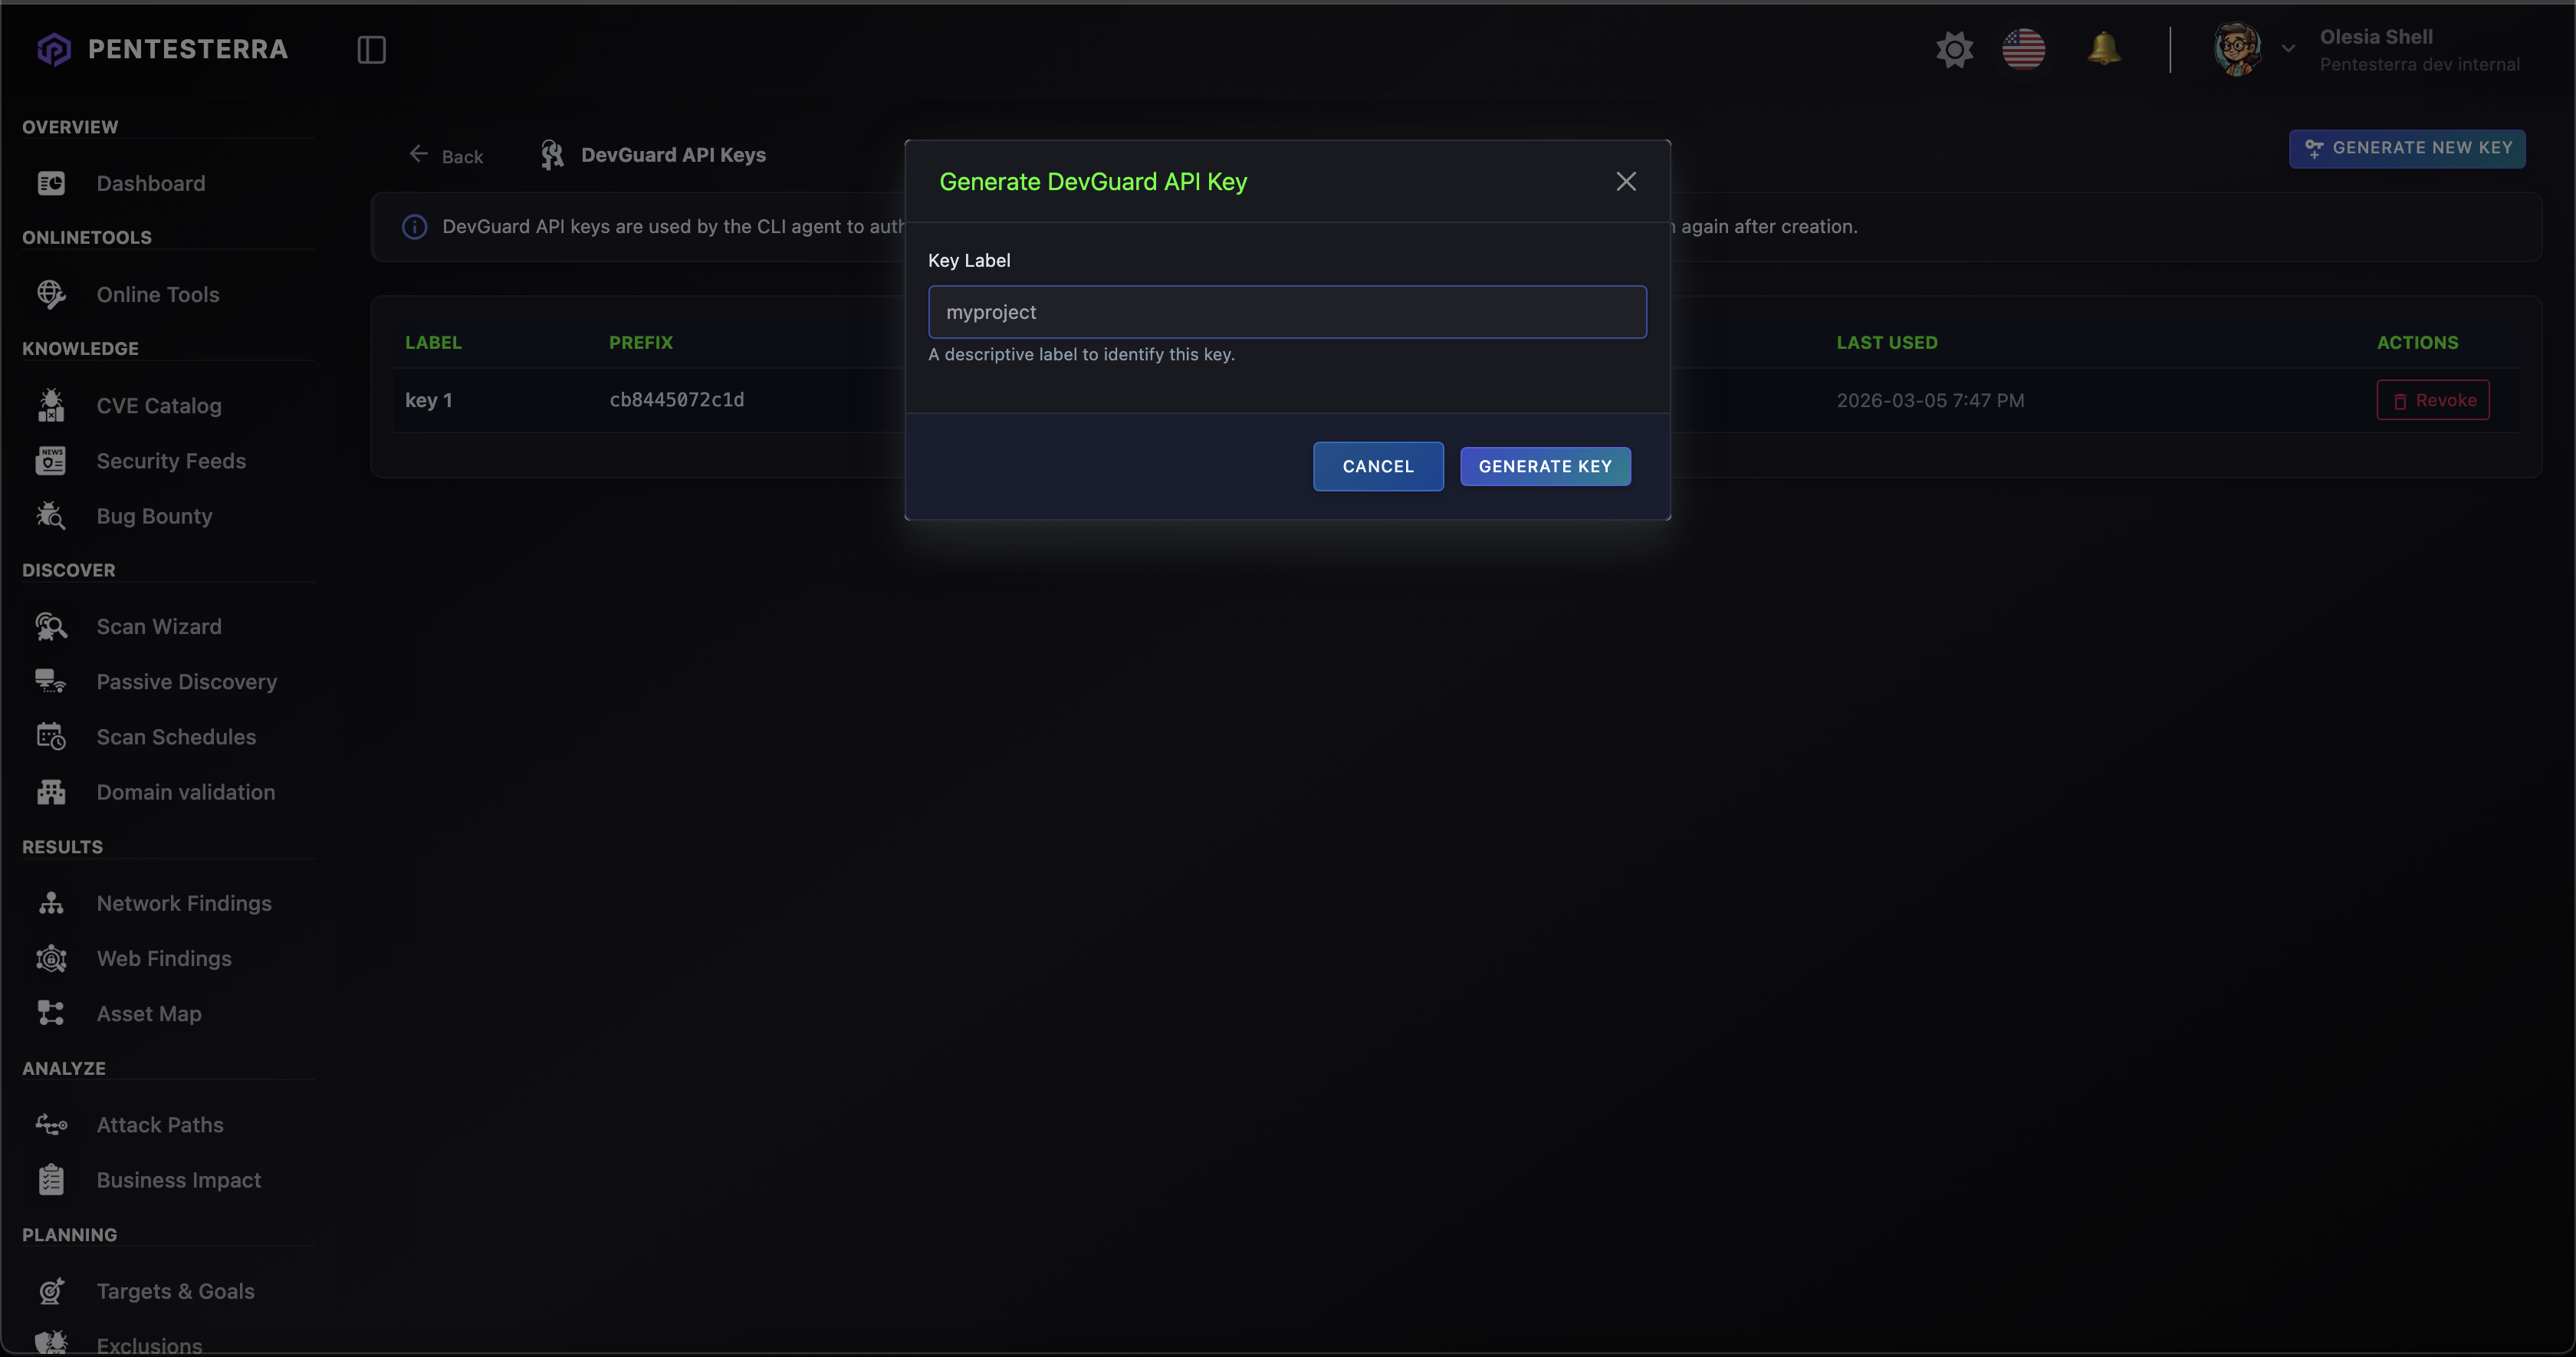The image size is (2576, 1357).
Task: Open the Scan Schedules calendar icon
Action: click(51, 737)
